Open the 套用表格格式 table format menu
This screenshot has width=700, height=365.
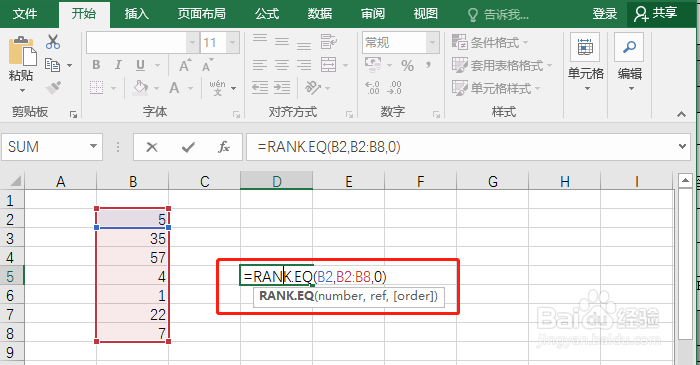pyautogui.click(x=502, y=66)
